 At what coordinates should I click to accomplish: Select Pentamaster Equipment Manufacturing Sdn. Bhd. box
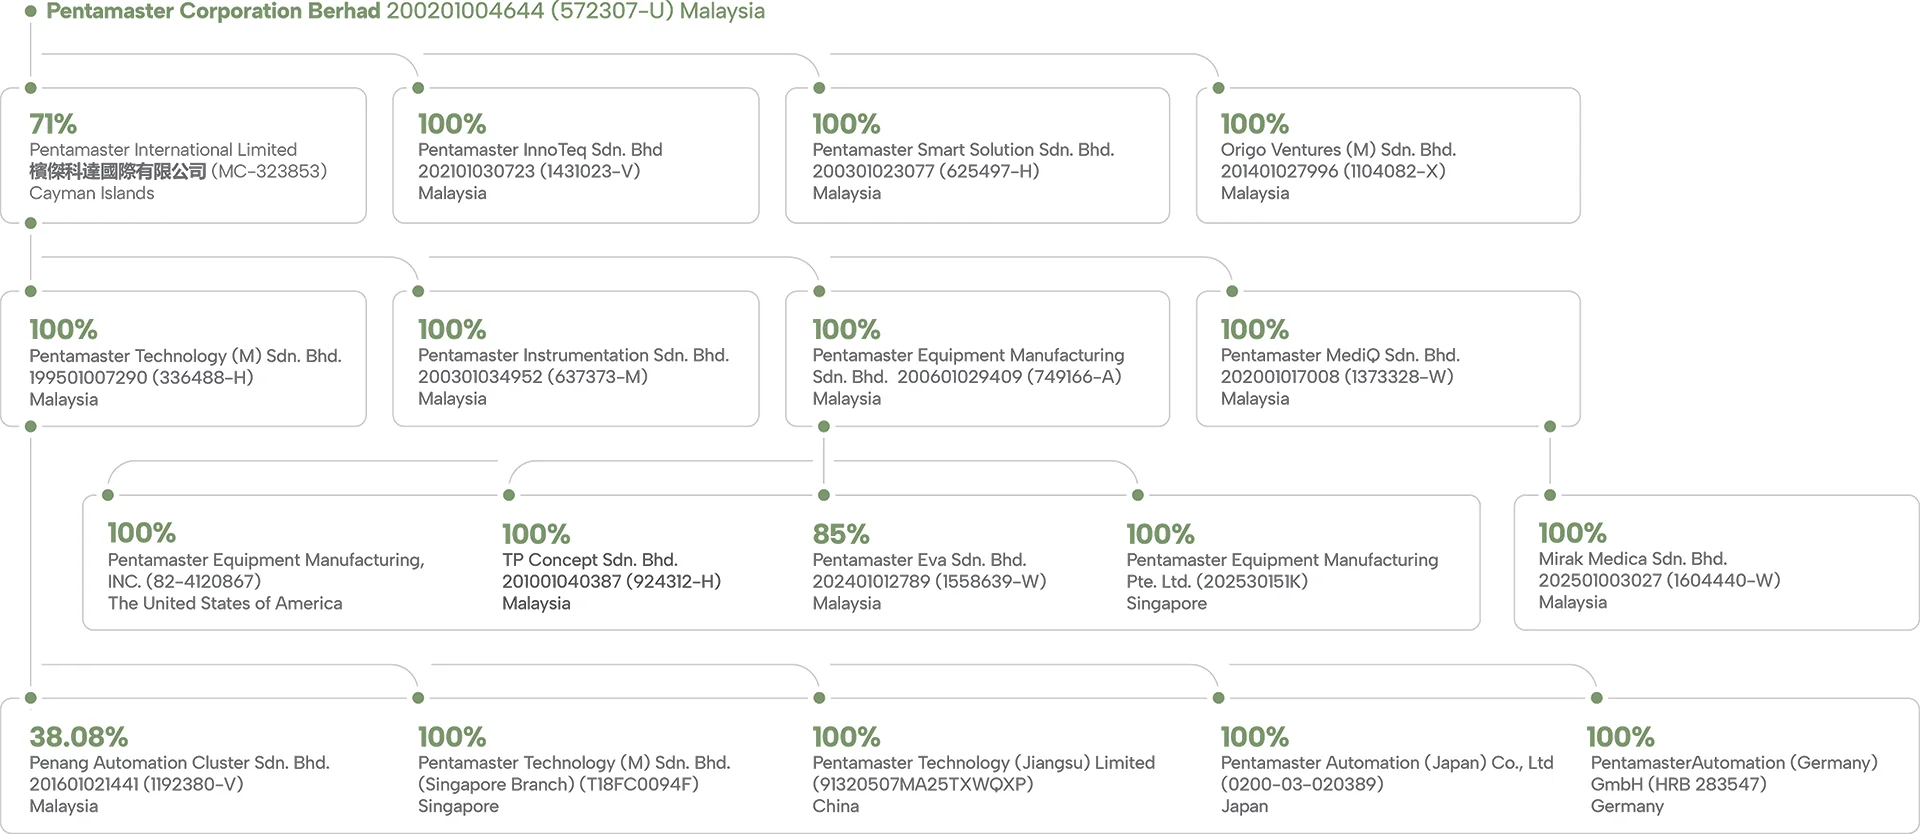pyautogui.click(x=976, y=360)
